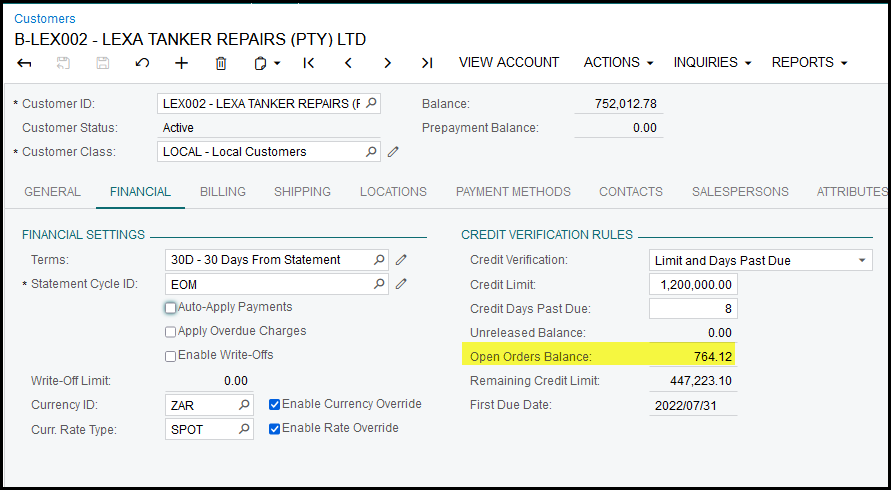This screenshot has width=891, height=490.
Task: Edit Terms using the pencil icon
Action: (x=401, y=260)
